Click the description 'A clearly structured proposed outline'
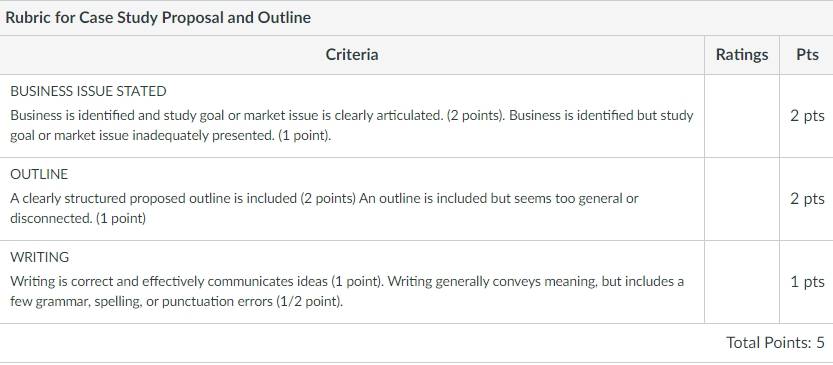The image size is (833, 365). coord(324,208)
